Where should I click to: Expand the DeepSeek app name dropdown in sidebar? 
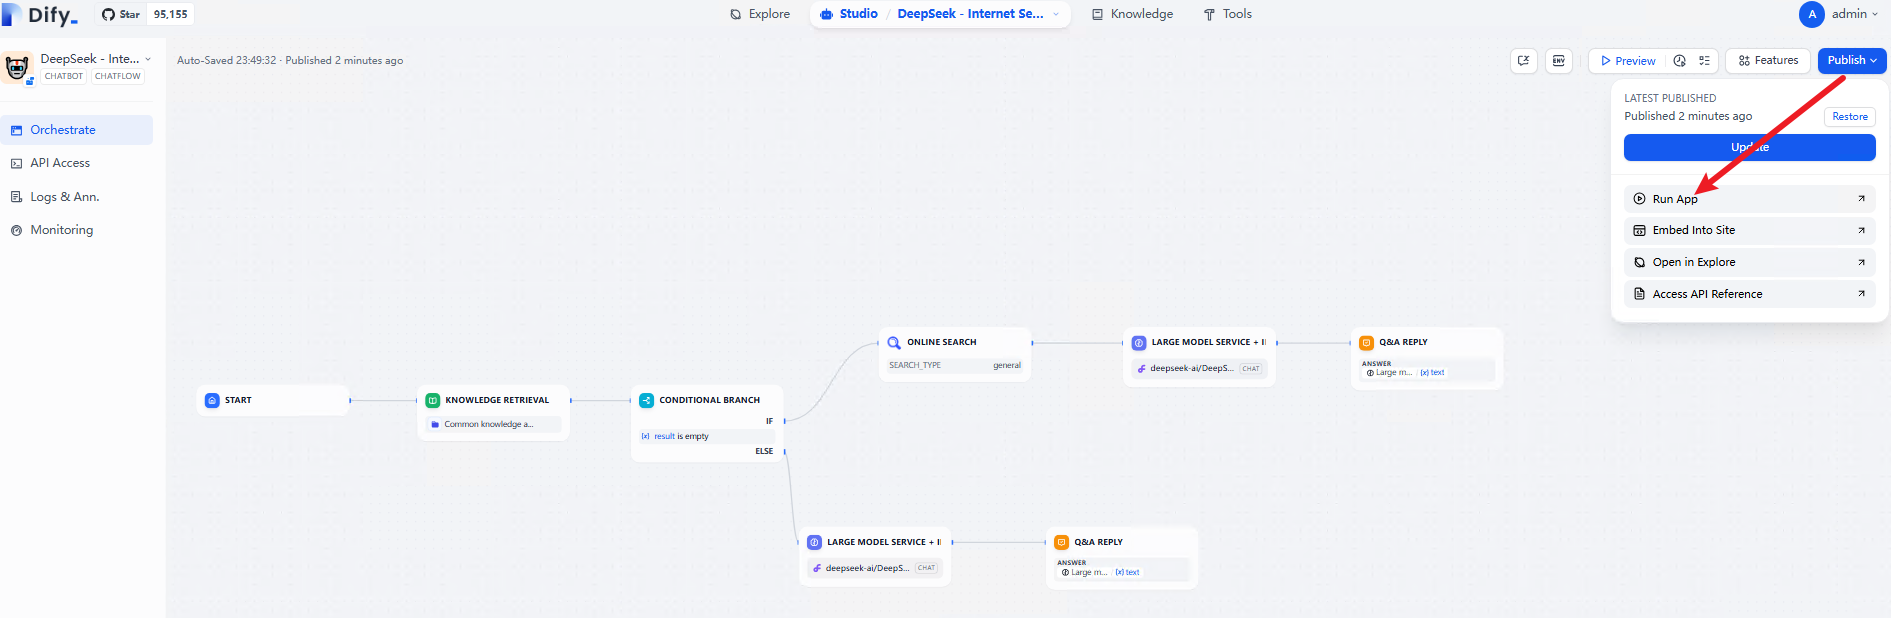[x=148, y=59]
